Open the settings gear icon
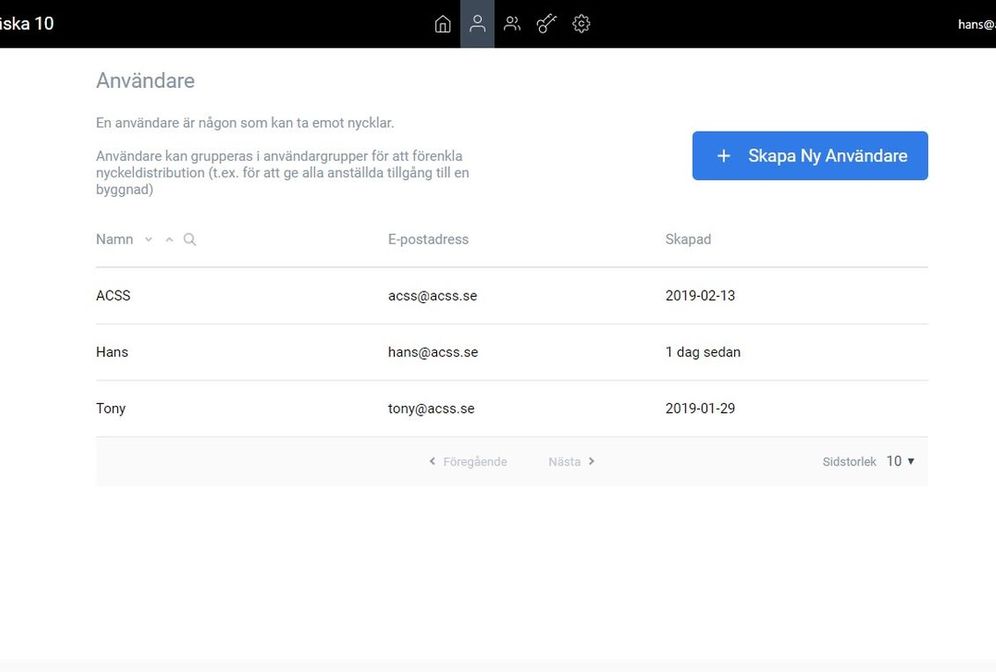The image size is (996, 672). tap(581, 24)
